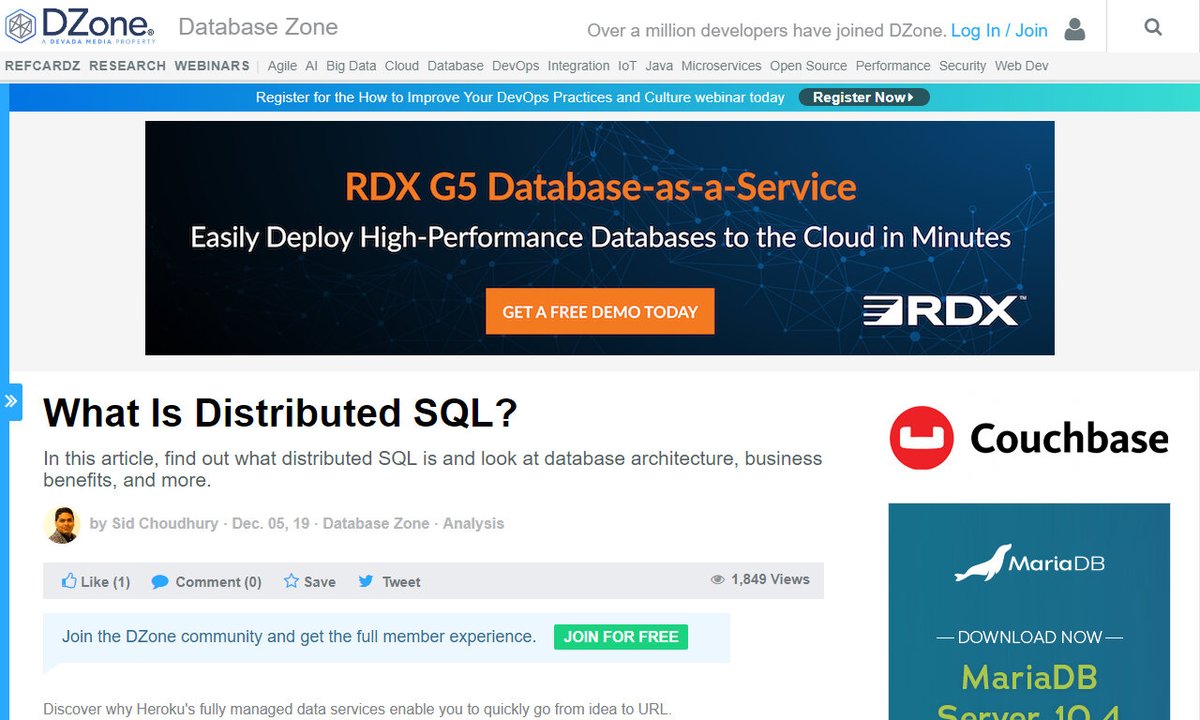Open the Open Source zone

pyautogui.click(x=808, y=66)
